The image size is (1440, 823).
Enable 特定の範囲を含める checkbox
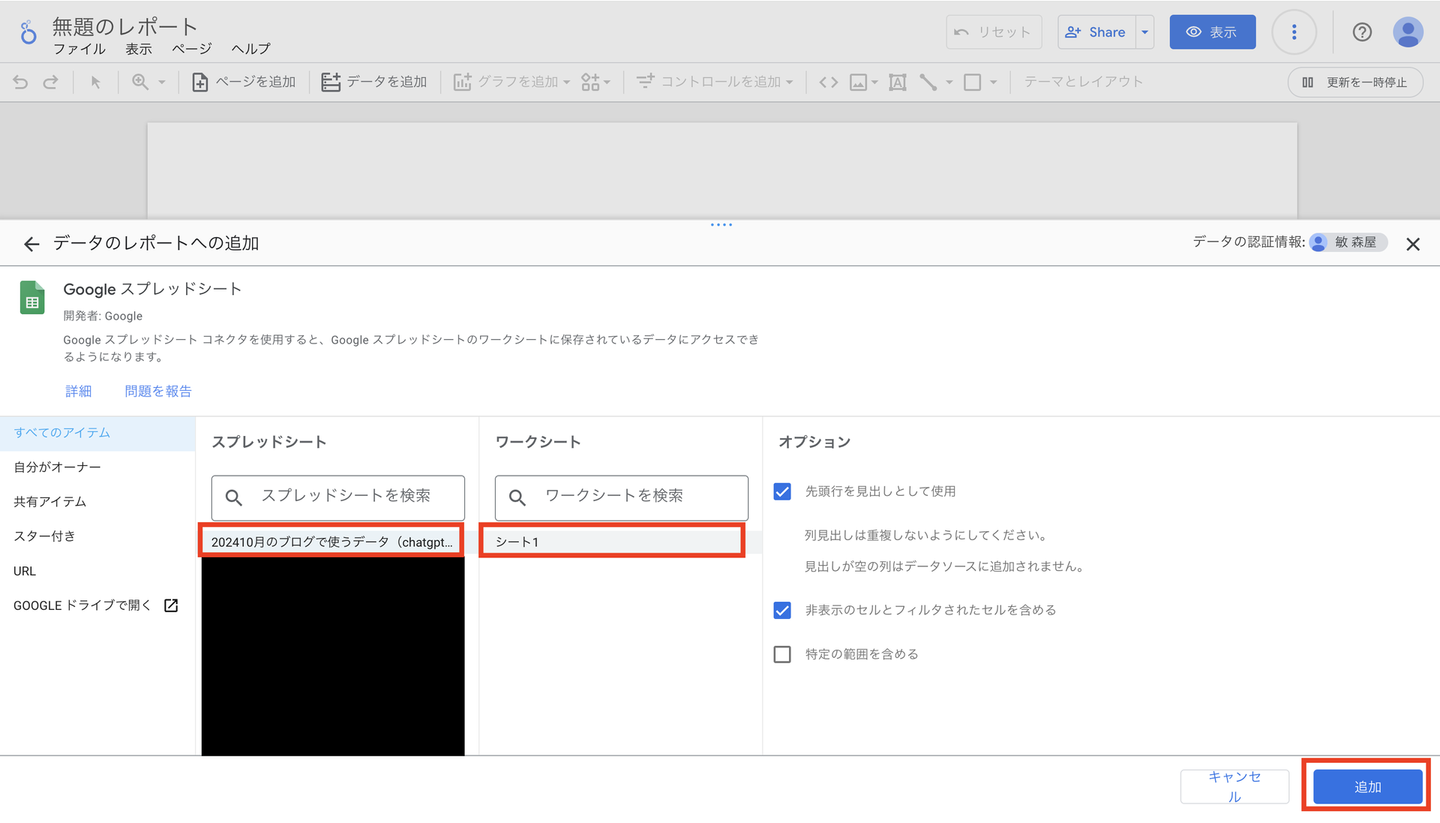coord(782,654)
